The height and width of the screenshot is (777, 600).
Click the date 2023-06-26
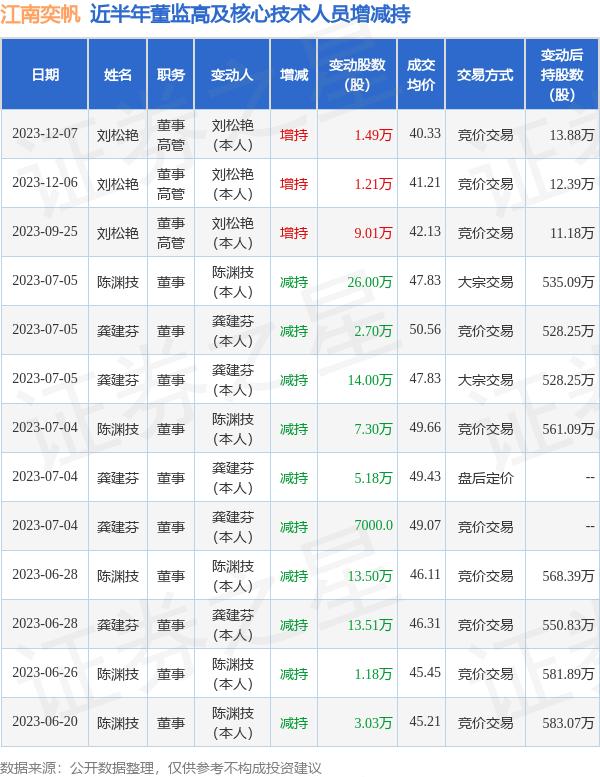pyautogui.click(x=45, y=673)
